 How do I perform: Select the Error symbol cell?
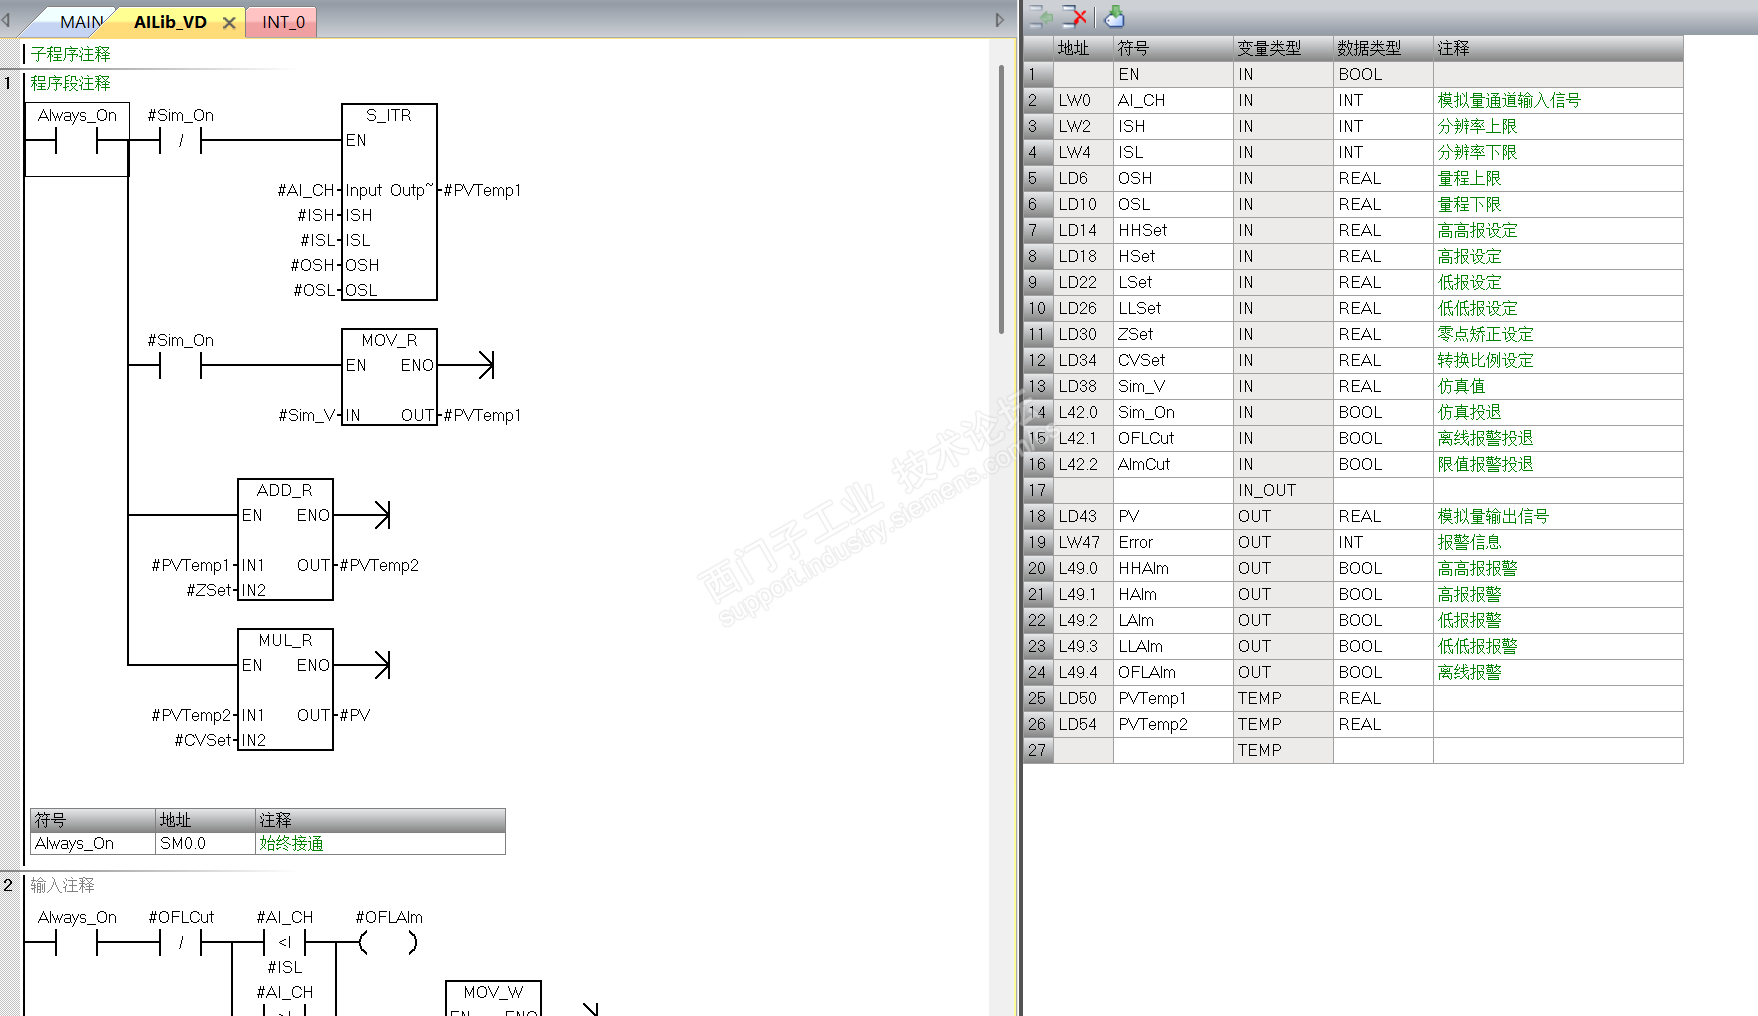tap(1173, 542)
